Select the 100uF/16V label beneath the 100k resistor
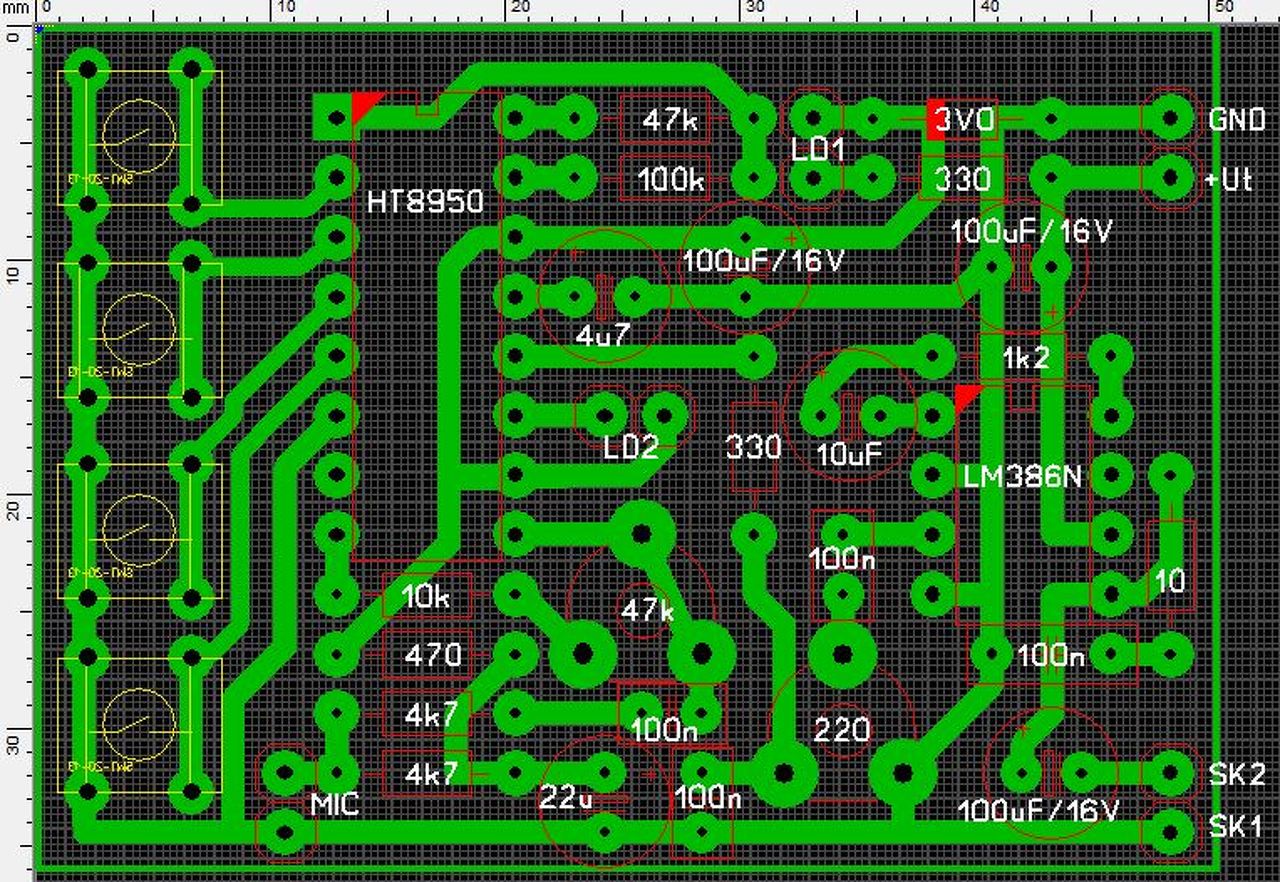Image resolution: width=1280 pixels, height=882 pixels. click(x=764, y=260)
